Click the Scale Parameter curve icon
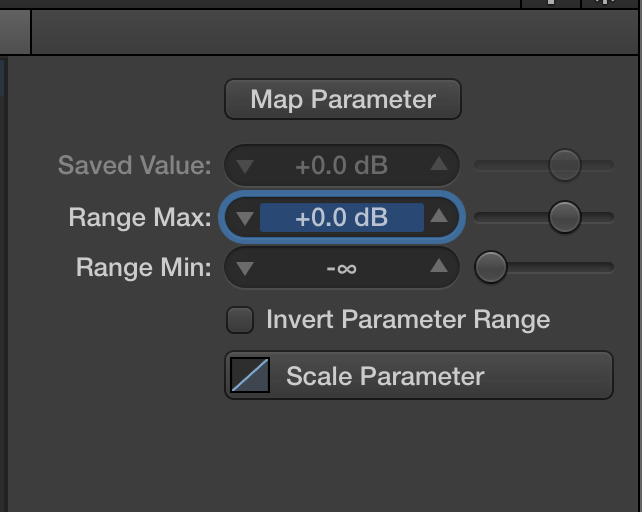This screenshot has width=642, height=512. click(250, 376)
